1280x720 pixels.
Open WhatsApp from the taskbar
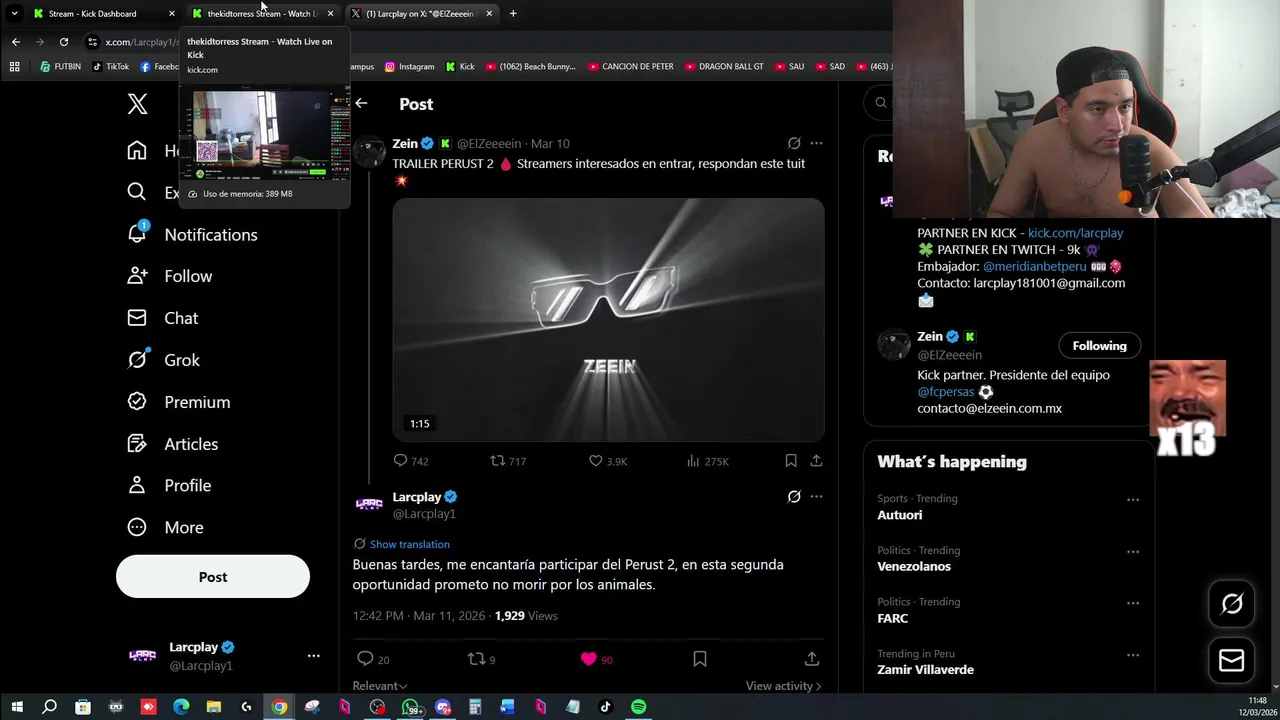point(410,707)
